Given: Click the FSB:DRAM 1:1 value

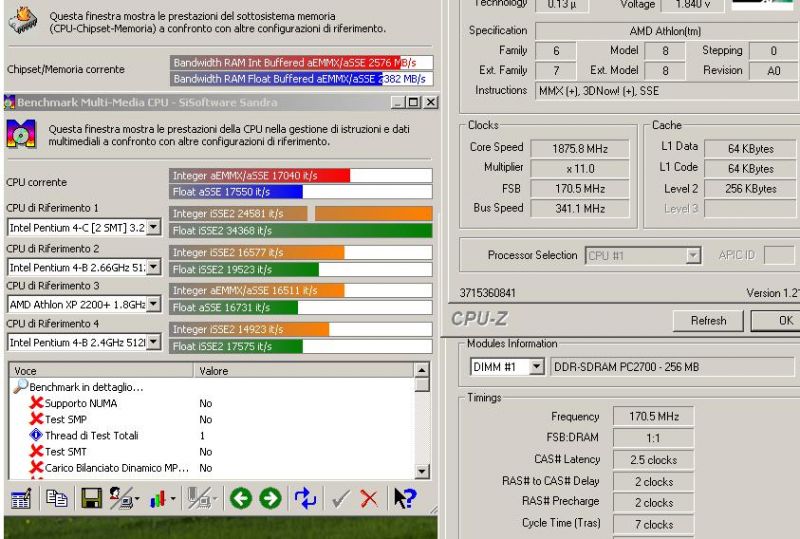Looking at the screenshot, I should pyautogui.click(x=654, y=438).
